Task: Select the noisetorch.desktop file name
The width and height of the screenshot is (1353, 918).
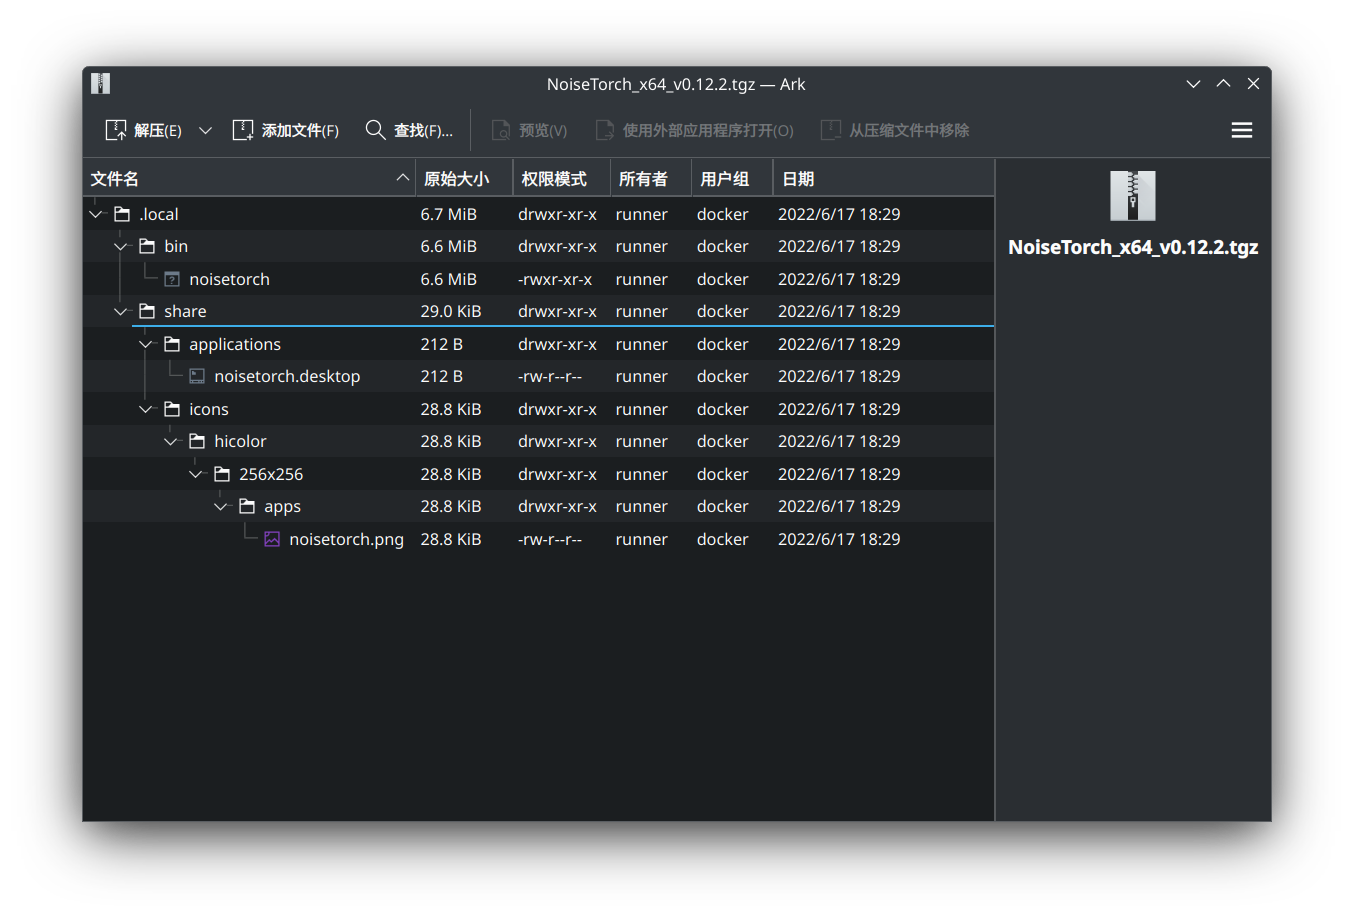Action: [287, 376]
